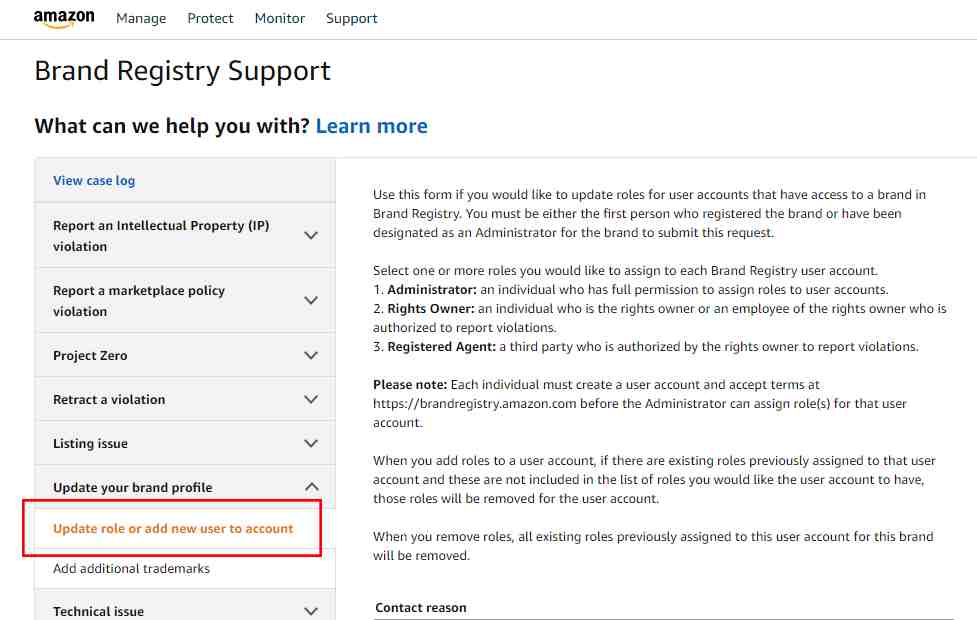
Task: Open the Manage menu
Action: click(141, 19)
